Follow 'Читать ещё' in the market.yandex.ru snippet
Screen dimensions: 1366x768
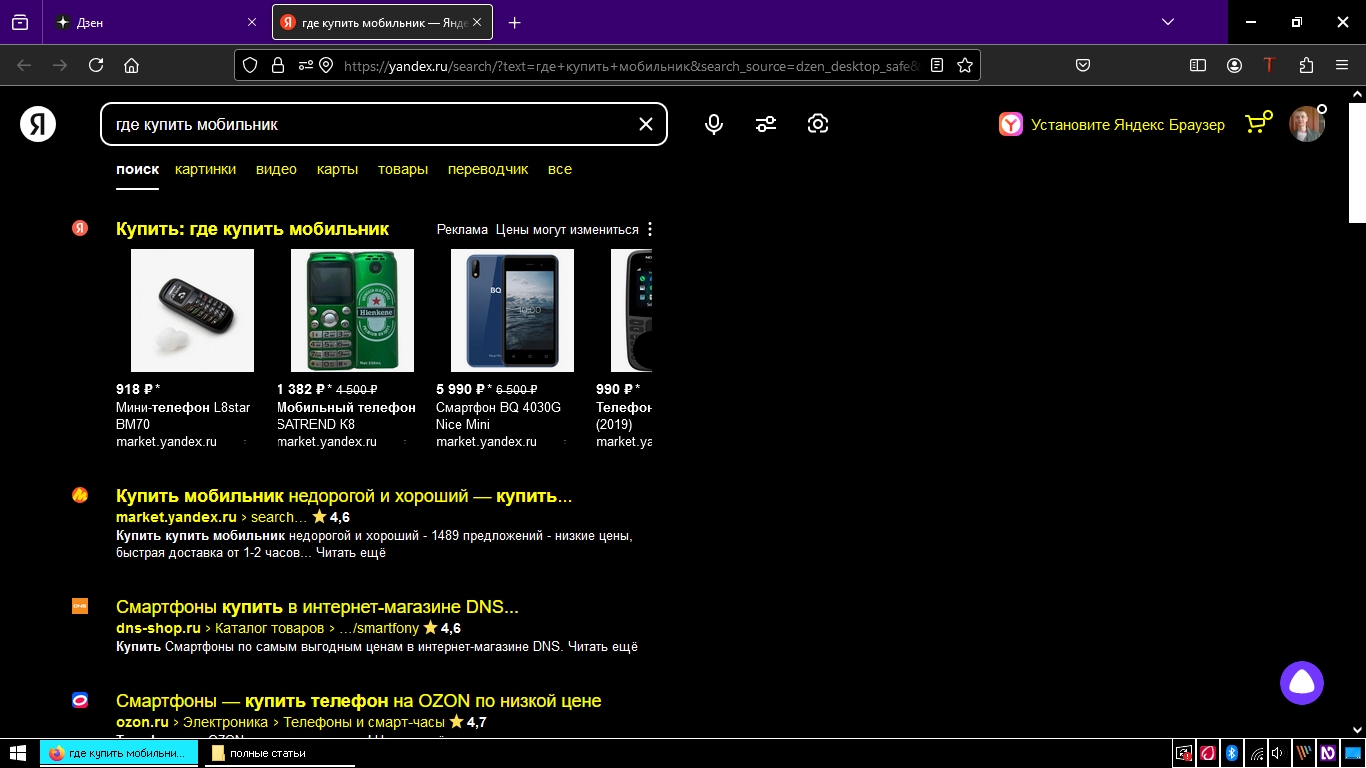(351, 552)
